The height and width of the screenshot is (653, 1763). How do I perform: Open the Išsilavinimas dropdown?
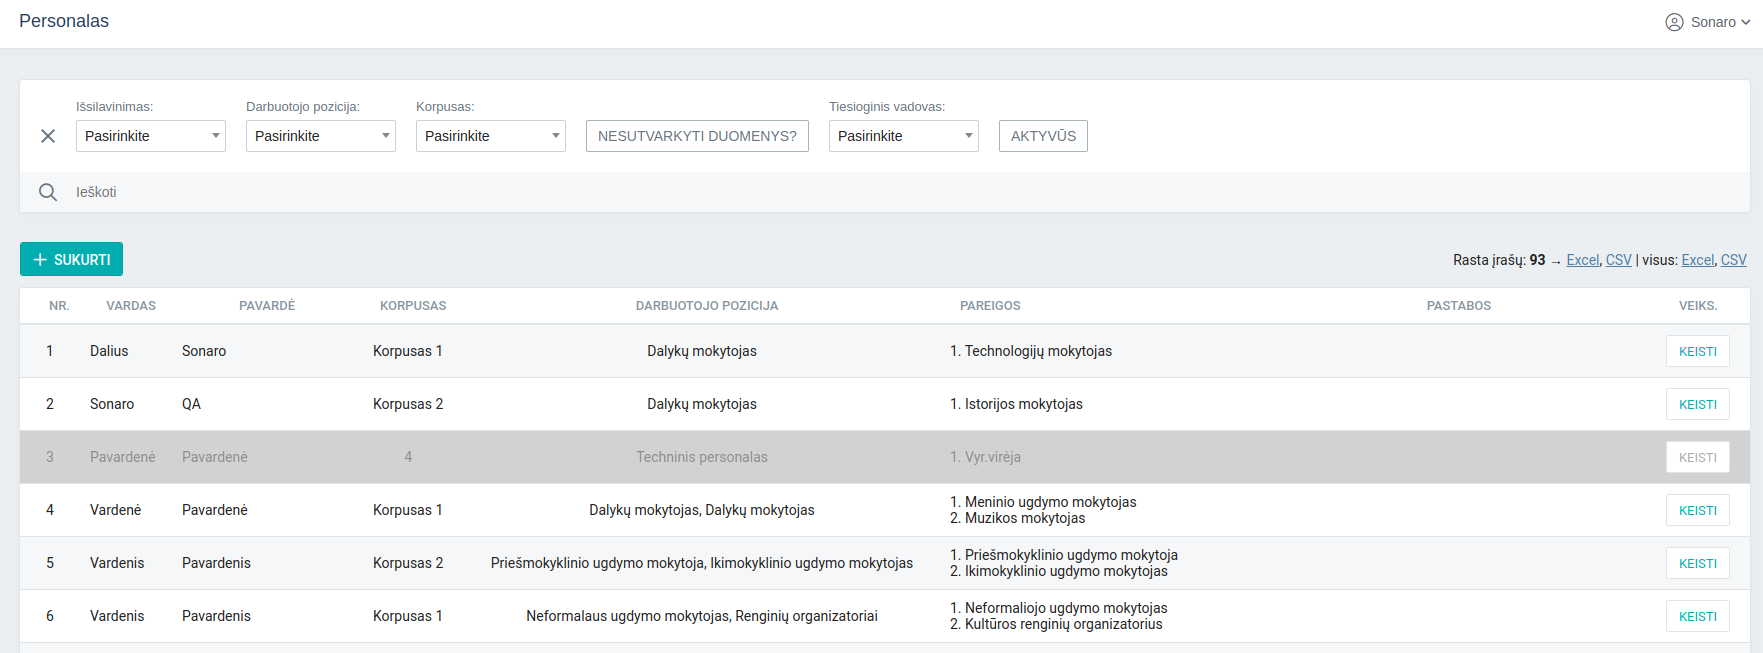151,136
